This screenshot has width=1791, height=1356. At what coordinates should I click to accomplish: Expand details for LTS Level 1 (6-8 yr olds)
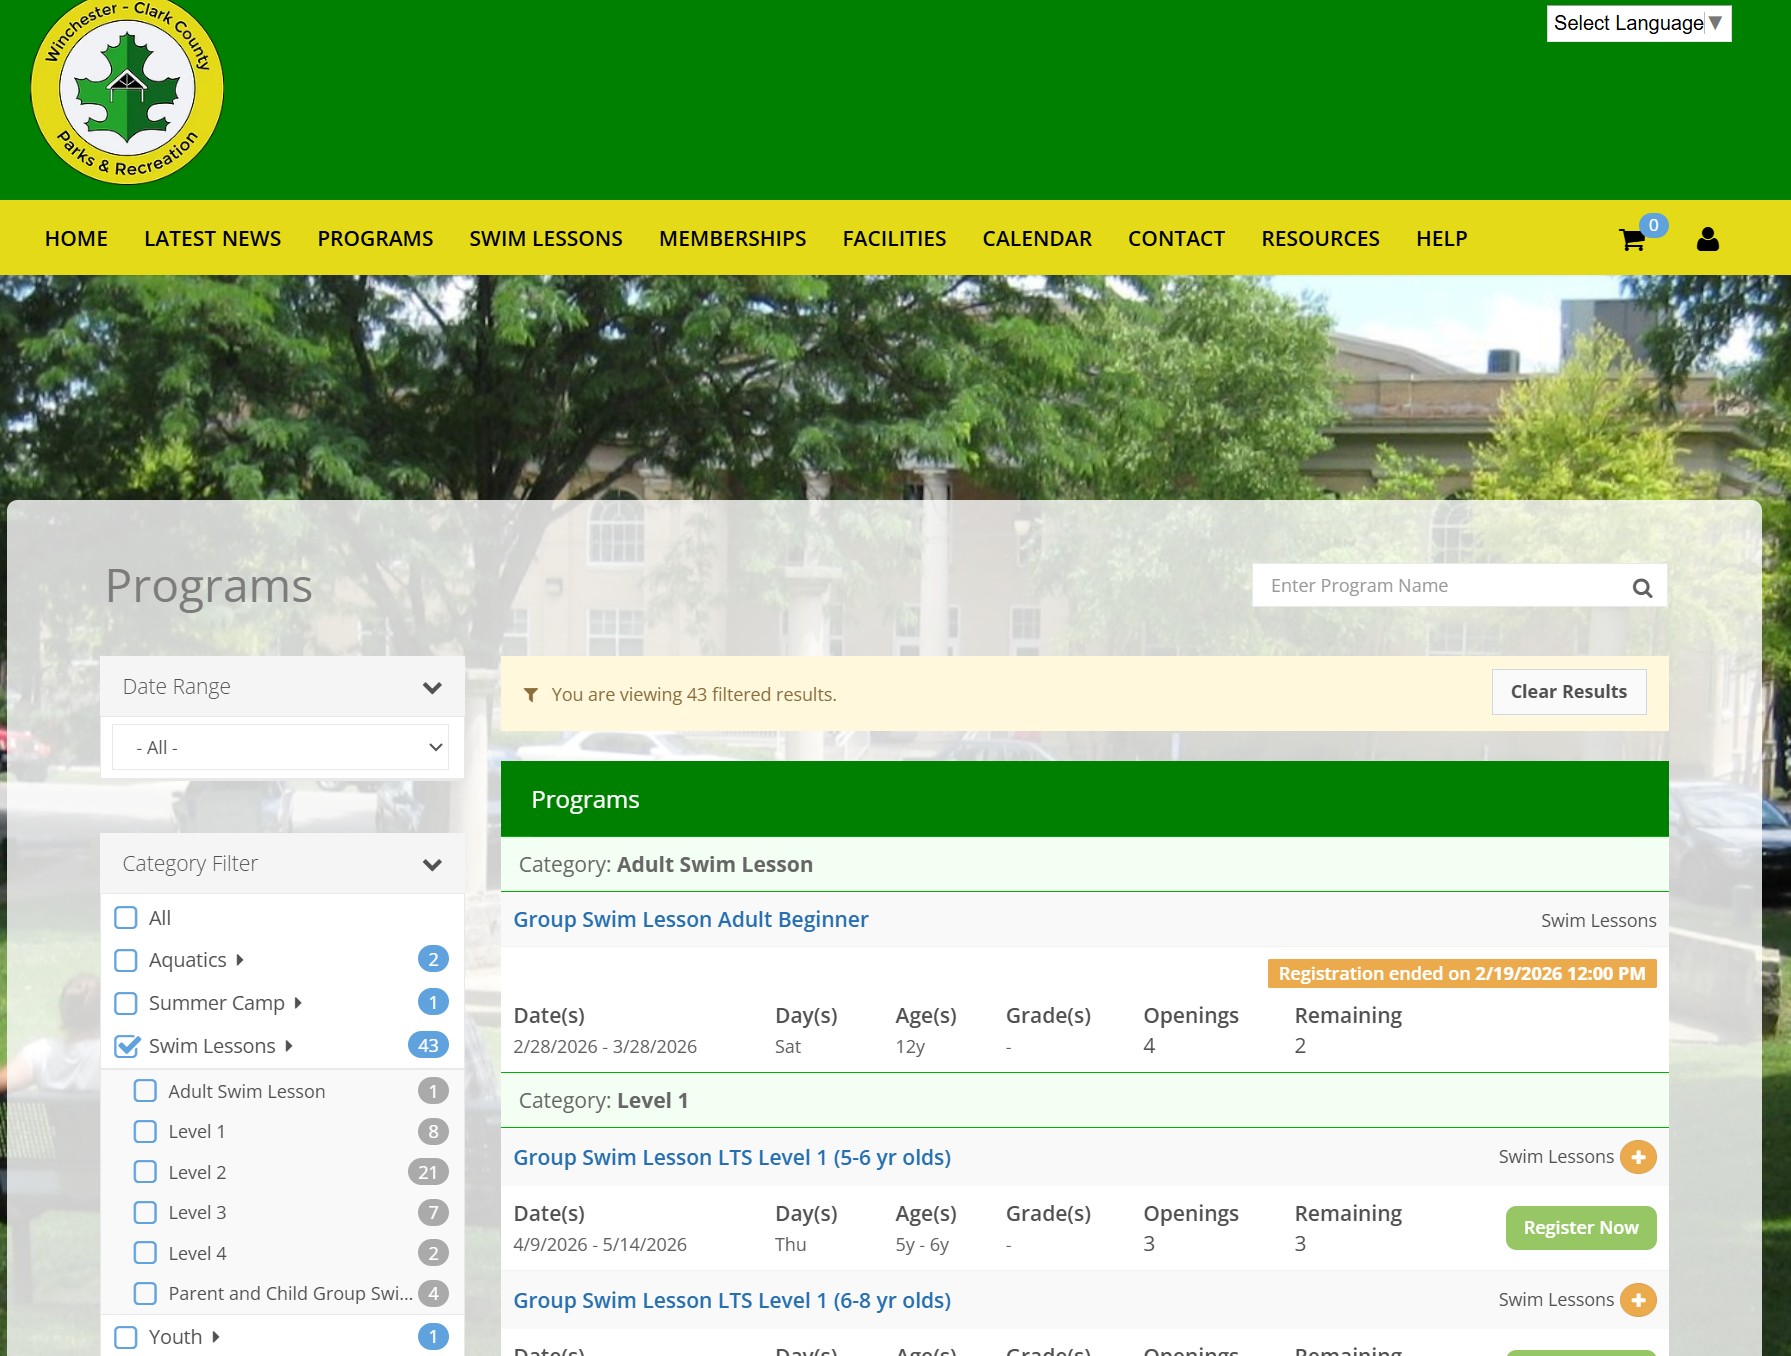(1637, 1300)
